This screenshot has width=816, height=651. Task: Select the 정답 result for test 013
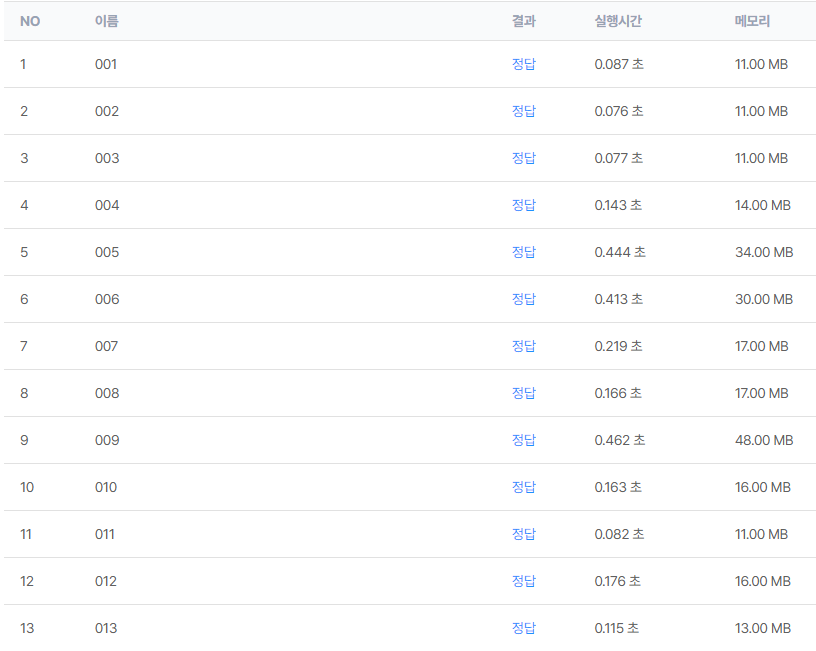click(524, 628)
